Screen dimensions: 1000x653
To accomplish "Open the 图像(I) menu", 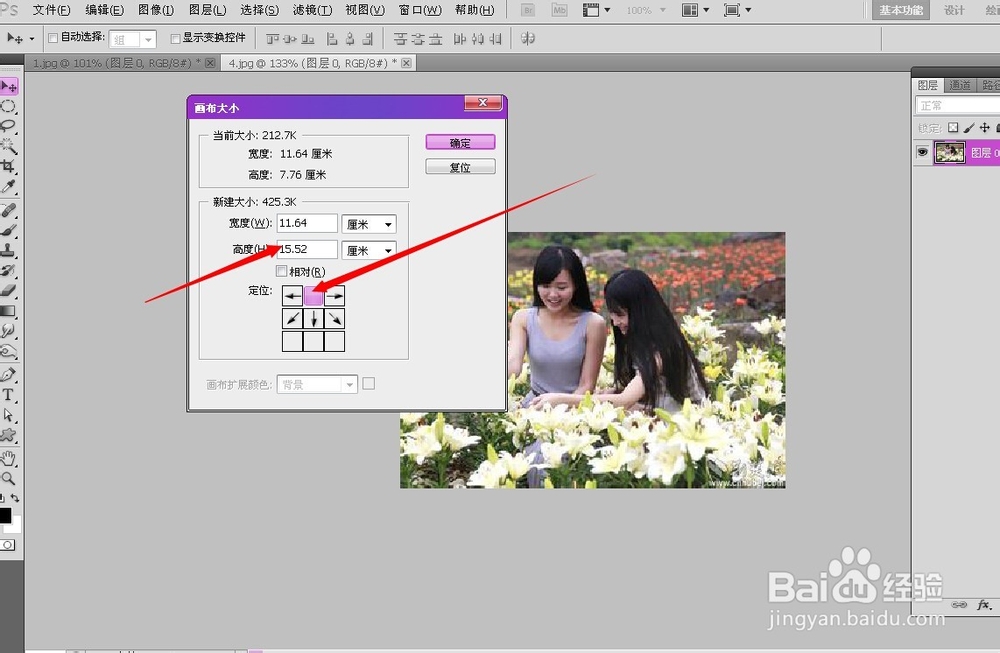I will (156, 10).
